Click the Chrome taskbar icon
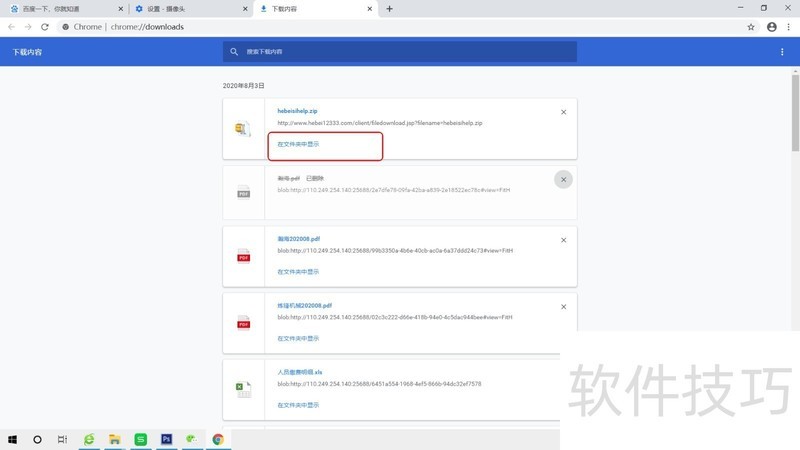Viewport: 800px width, 450px height. click(218, 439)
